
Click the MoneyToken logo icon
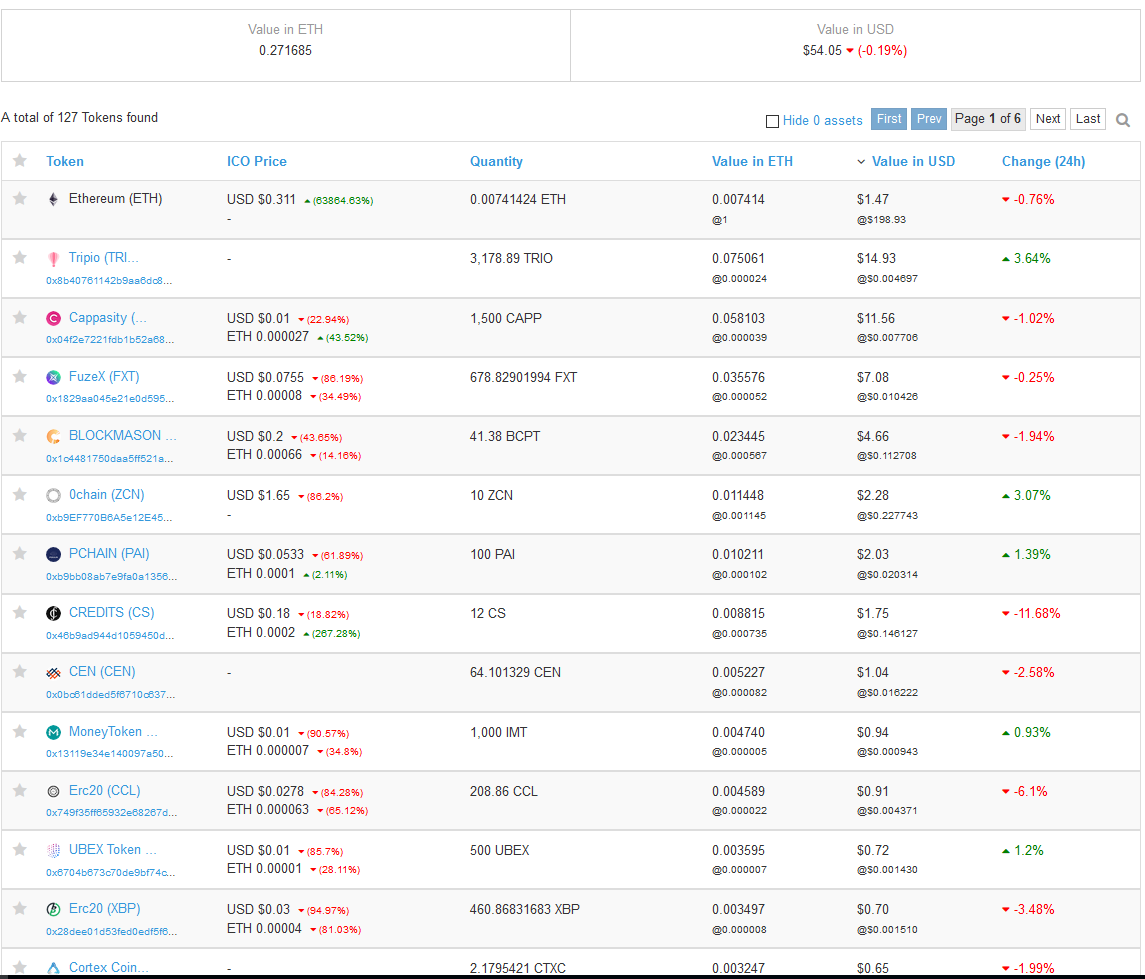[x=53, y=732]
